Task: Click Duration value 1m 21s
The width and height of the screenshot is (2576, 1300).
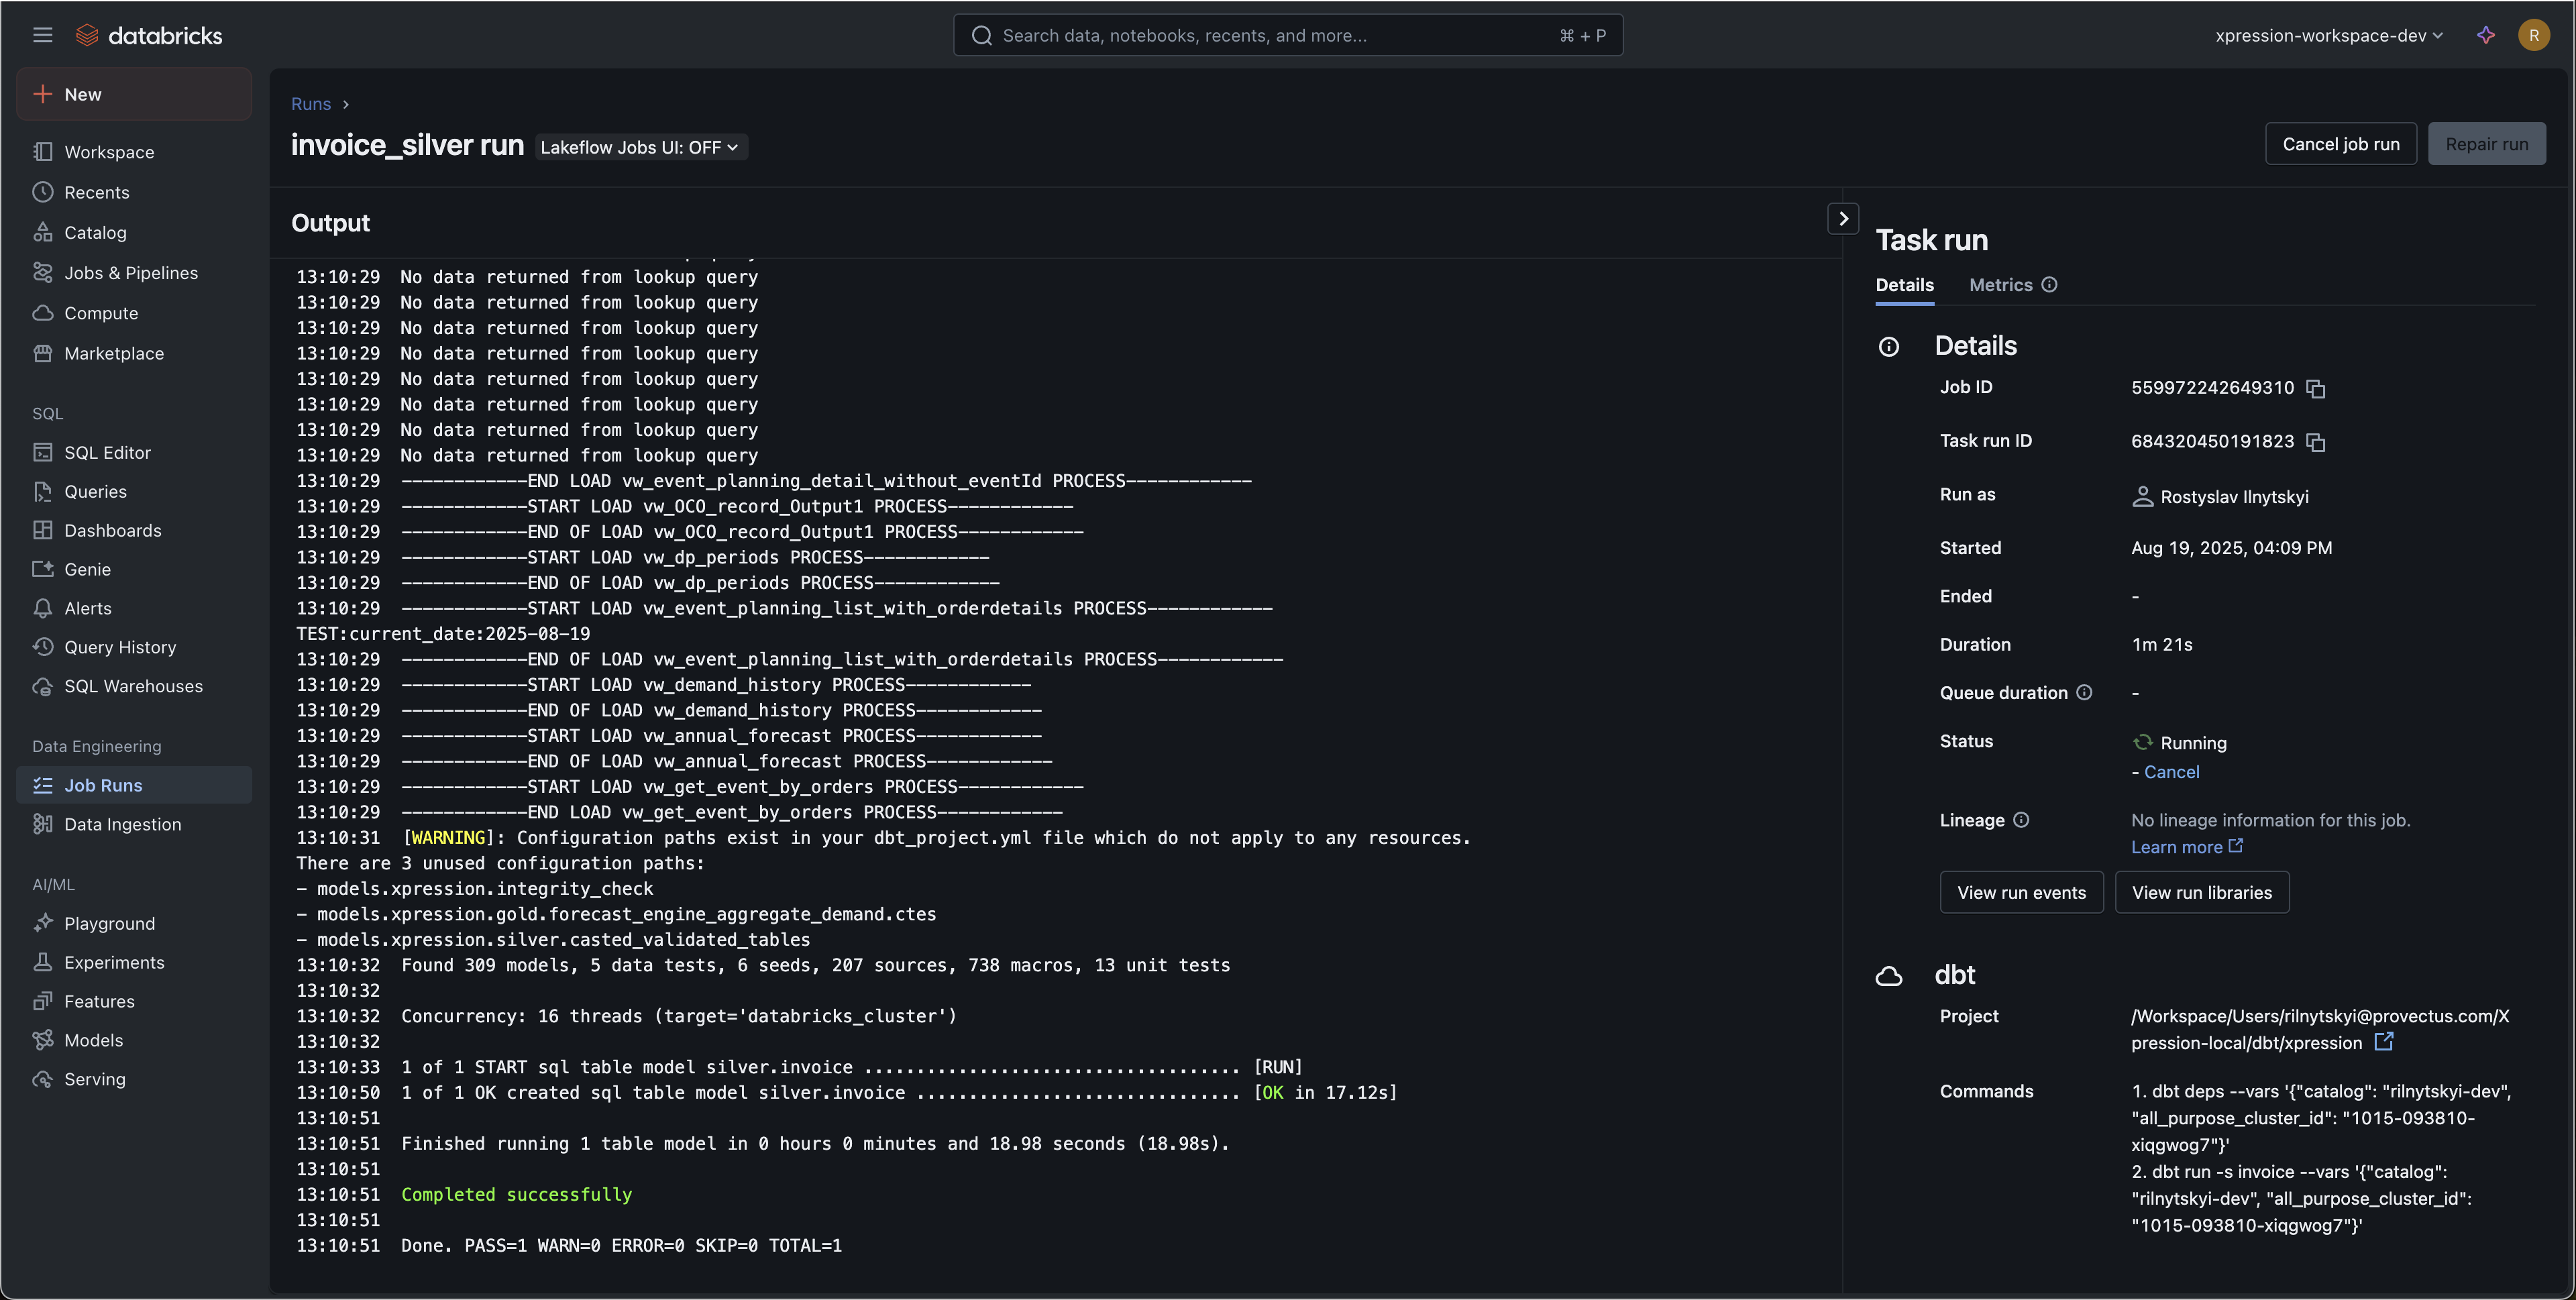Action: tap(2162, 645)
